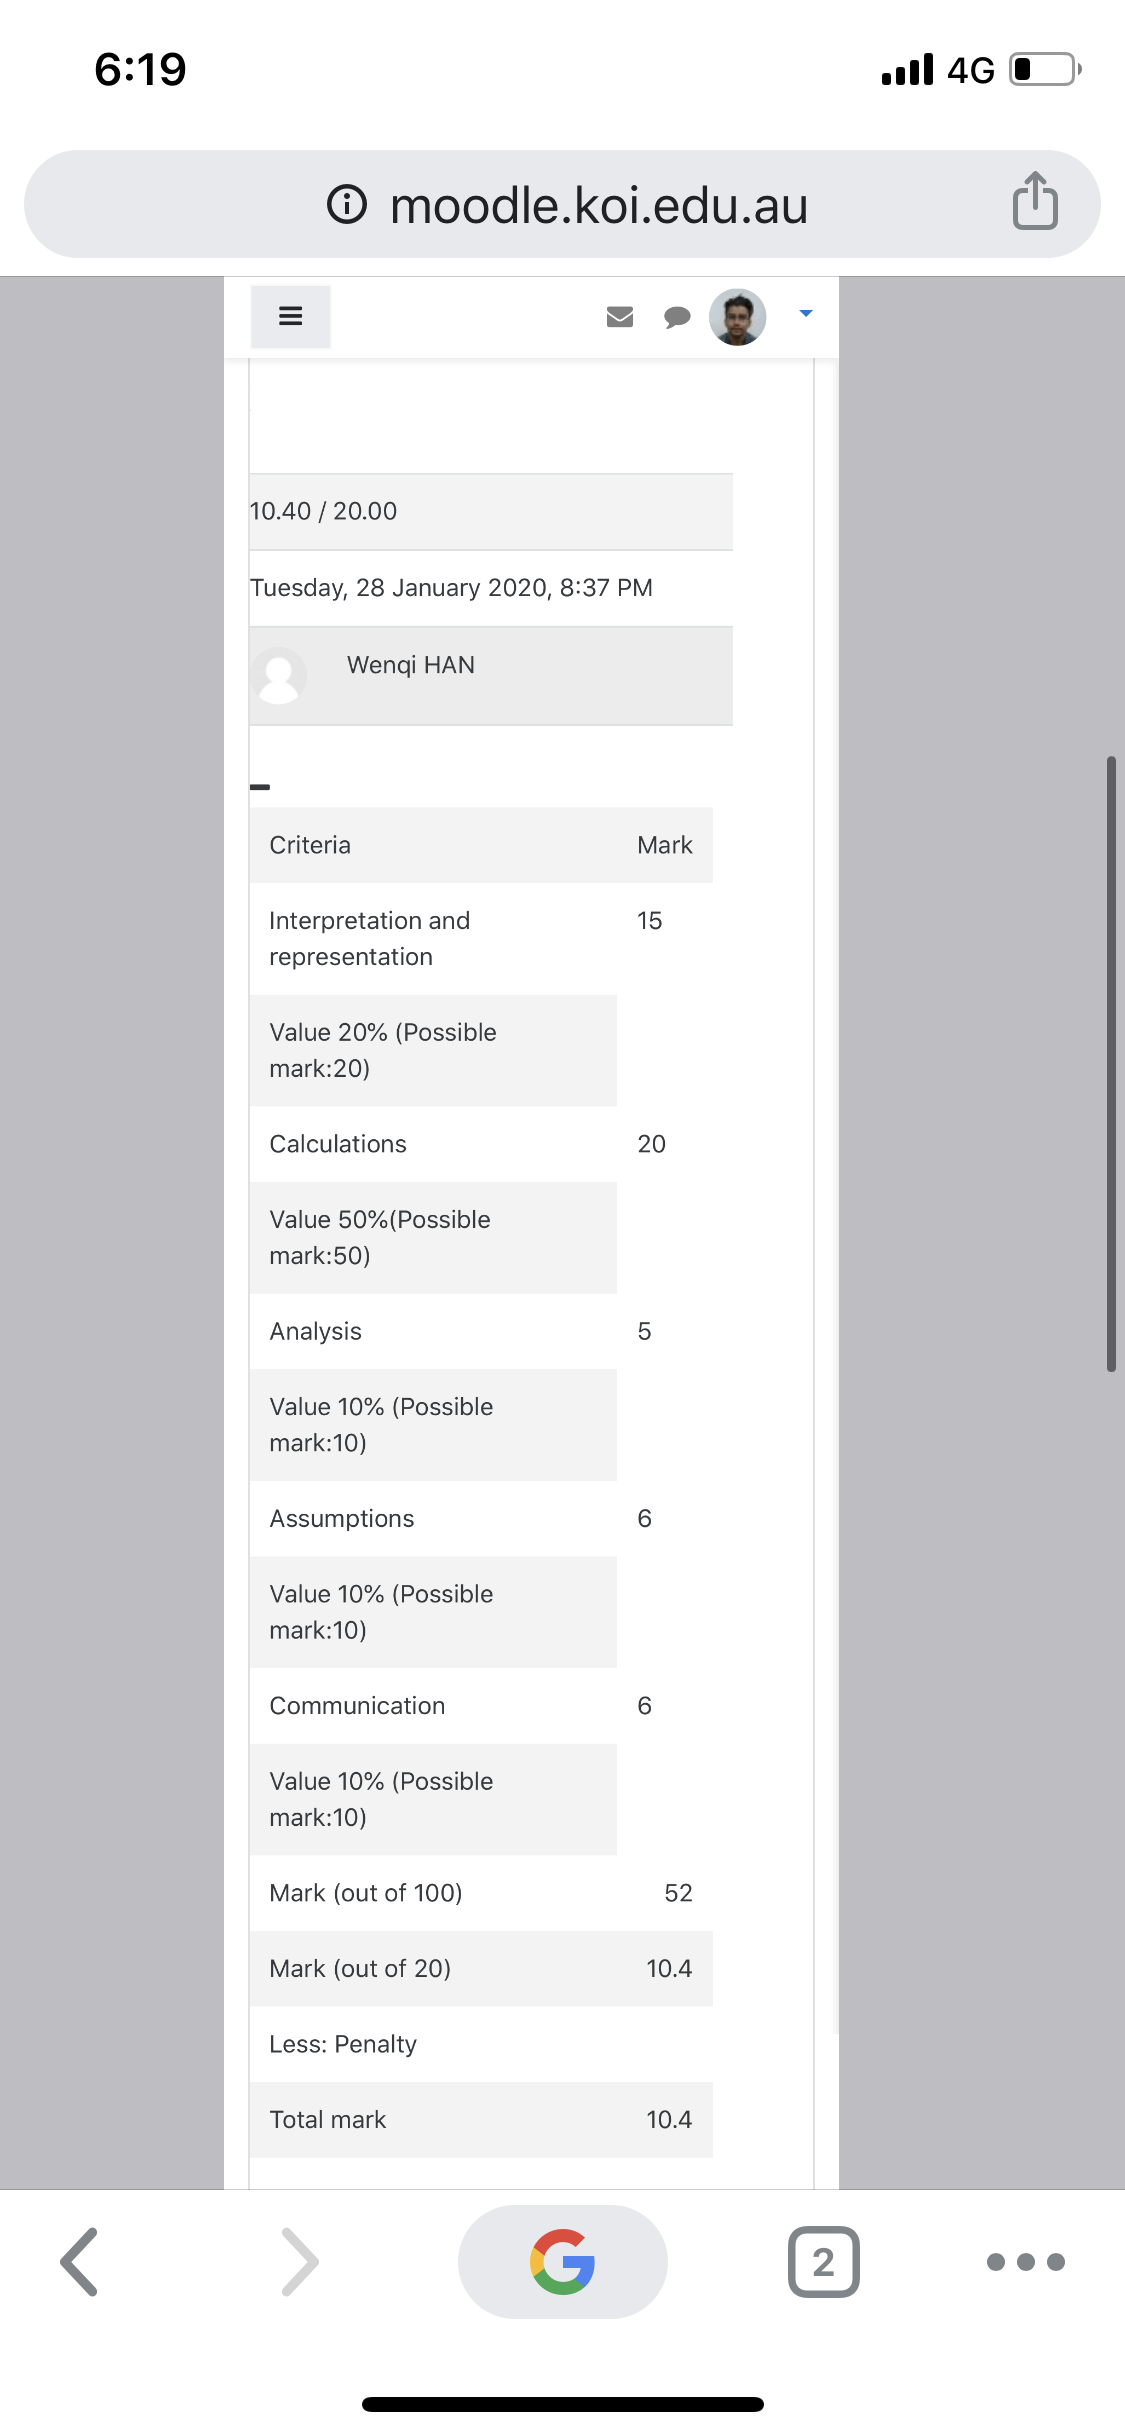Click the user profile avatar photo
Viewport: 1125px width, 2436px height.
(x=738, y=317)
